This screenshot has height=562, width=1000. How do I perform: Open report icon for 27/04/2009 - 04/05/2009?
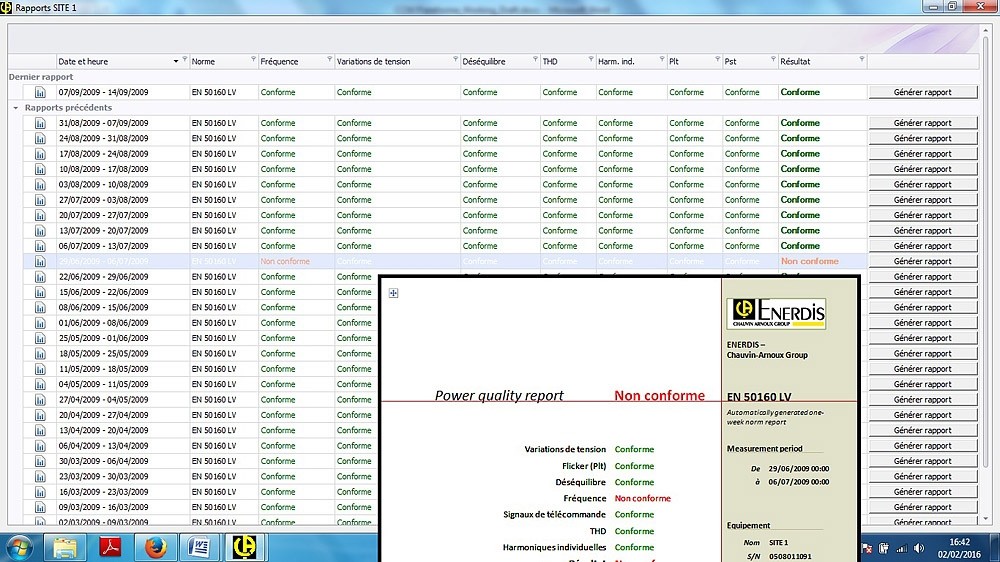tap(40, 399)
